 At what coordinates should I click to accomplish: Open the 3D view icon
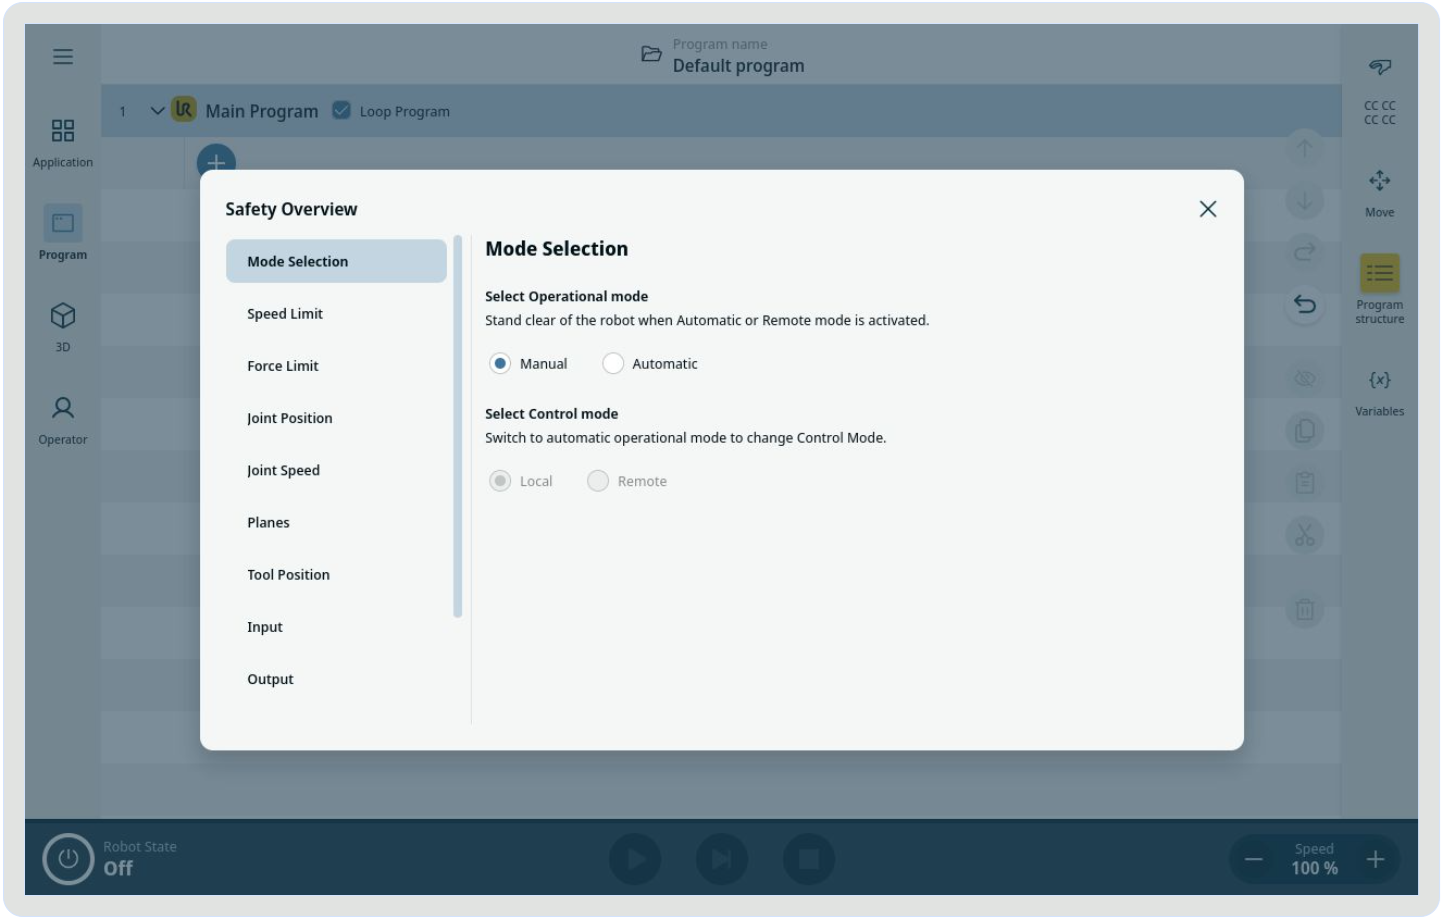pos(63,316)
